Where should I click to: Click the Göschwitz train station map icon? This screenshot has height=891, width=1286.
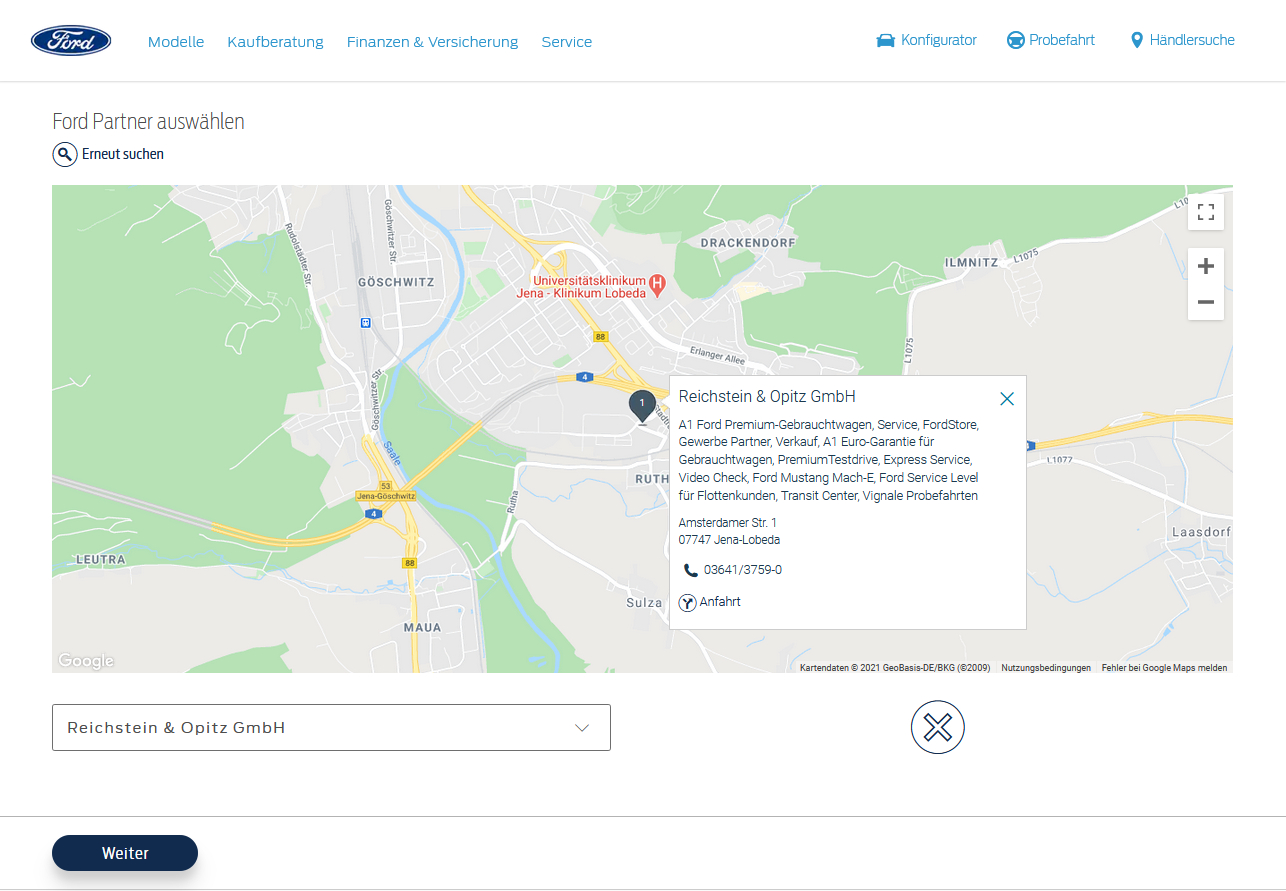(x=366, y=323)
